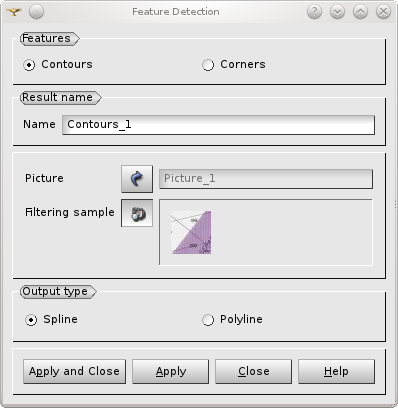Click the Close button at bottom
The image size is (398, 408).
click(x=254, y=371)
